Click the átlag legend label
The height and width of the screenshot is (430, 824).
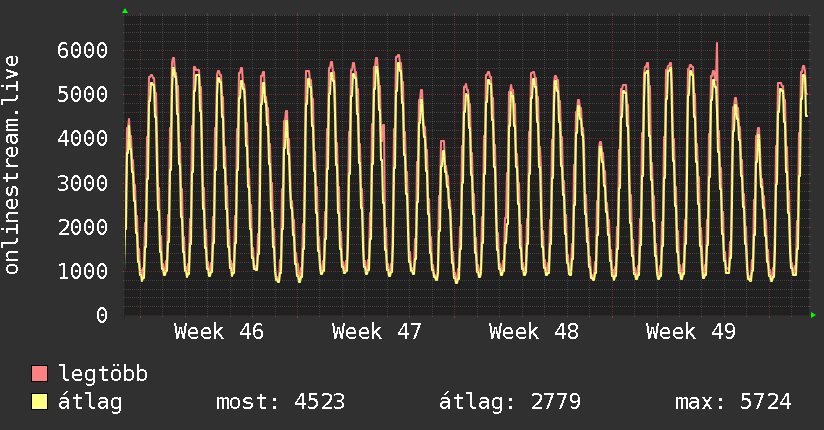[91, 402]
